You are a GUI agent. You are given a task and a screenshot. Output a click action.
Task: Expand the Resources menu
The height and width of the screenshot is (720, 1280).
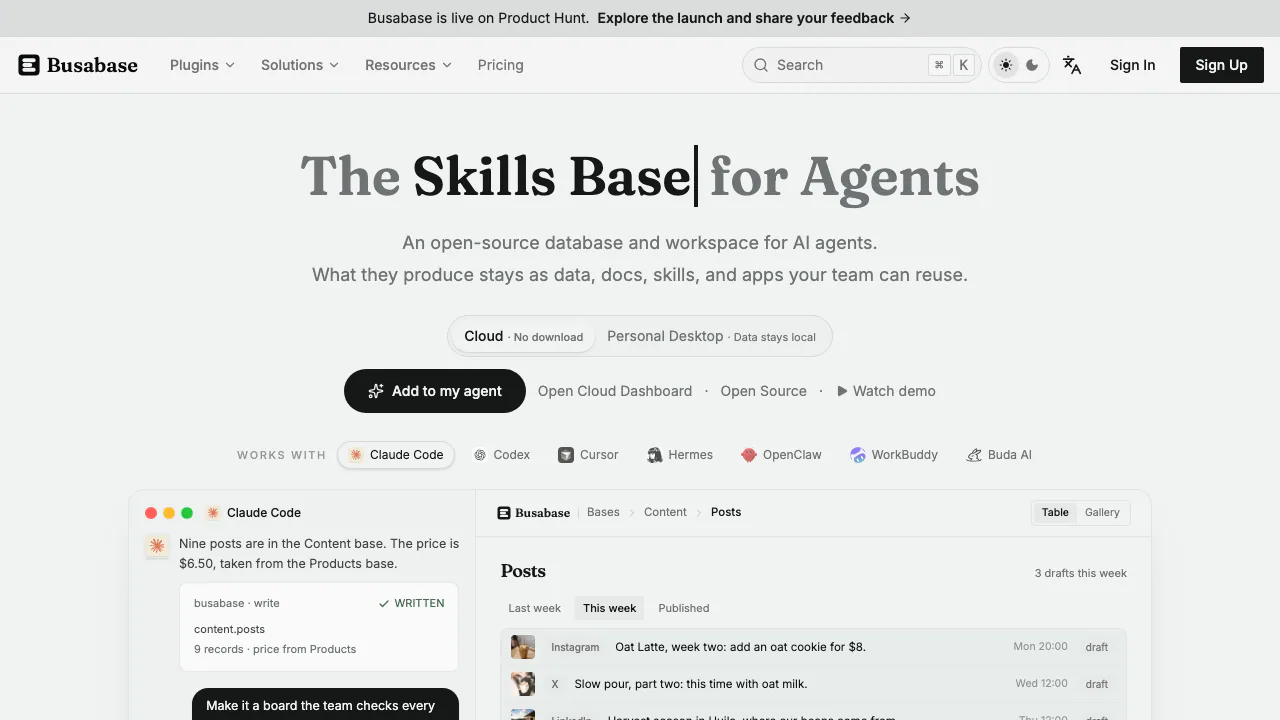pos(408,65)
